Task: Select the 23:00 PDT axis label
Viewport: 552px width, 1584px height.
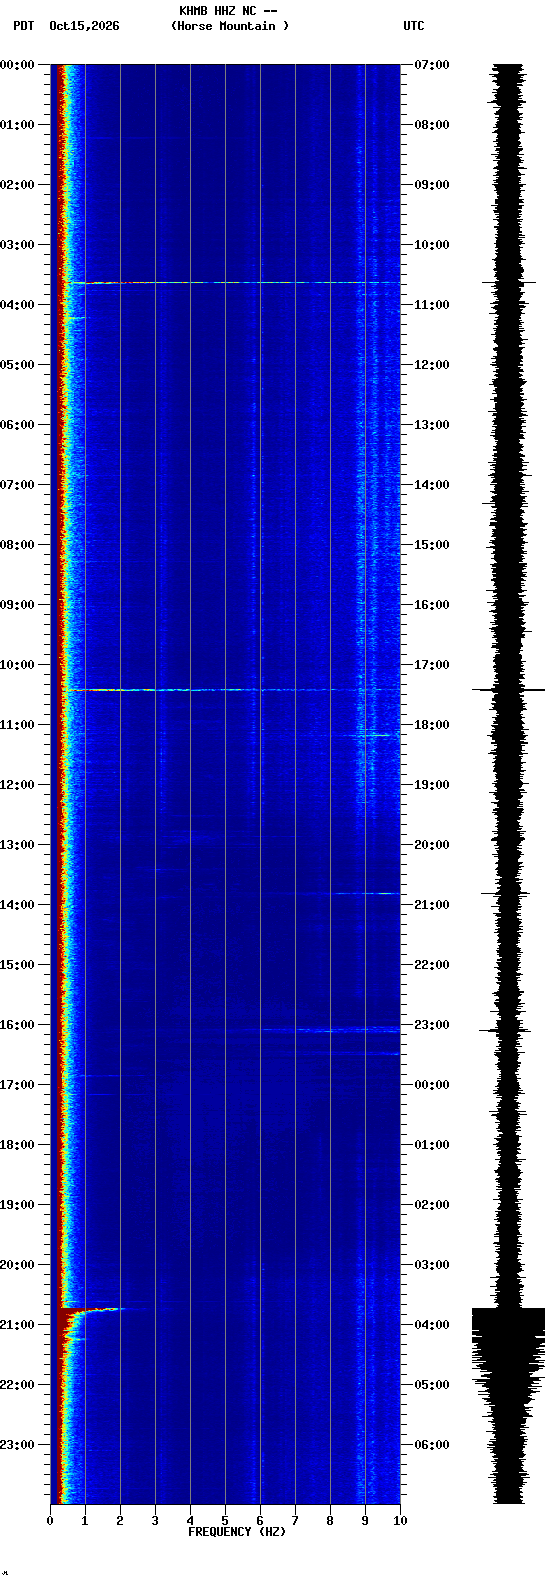Action: [x=17, y=1445]
